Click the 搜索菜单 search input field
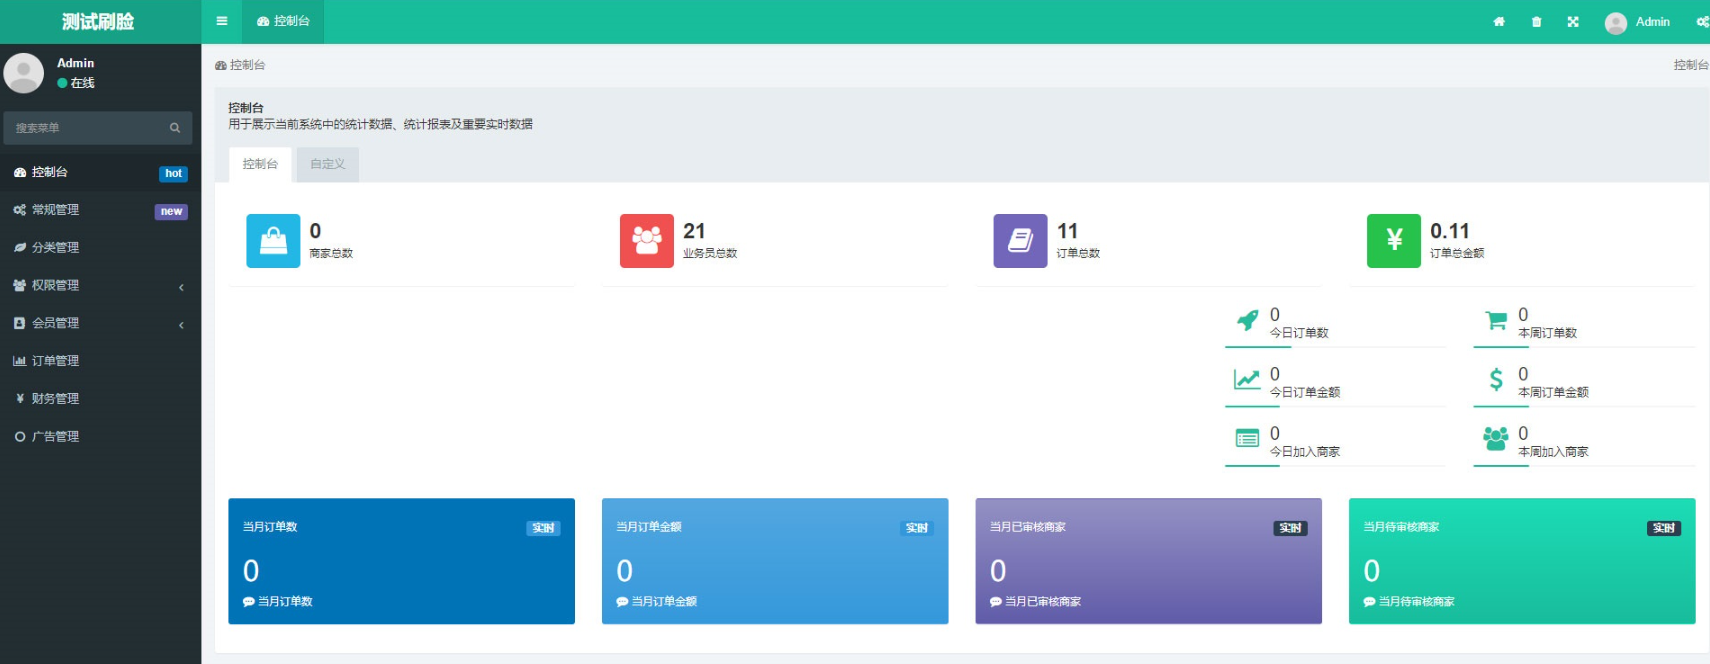Screen dimensions: 1710x664 [85, 128]
